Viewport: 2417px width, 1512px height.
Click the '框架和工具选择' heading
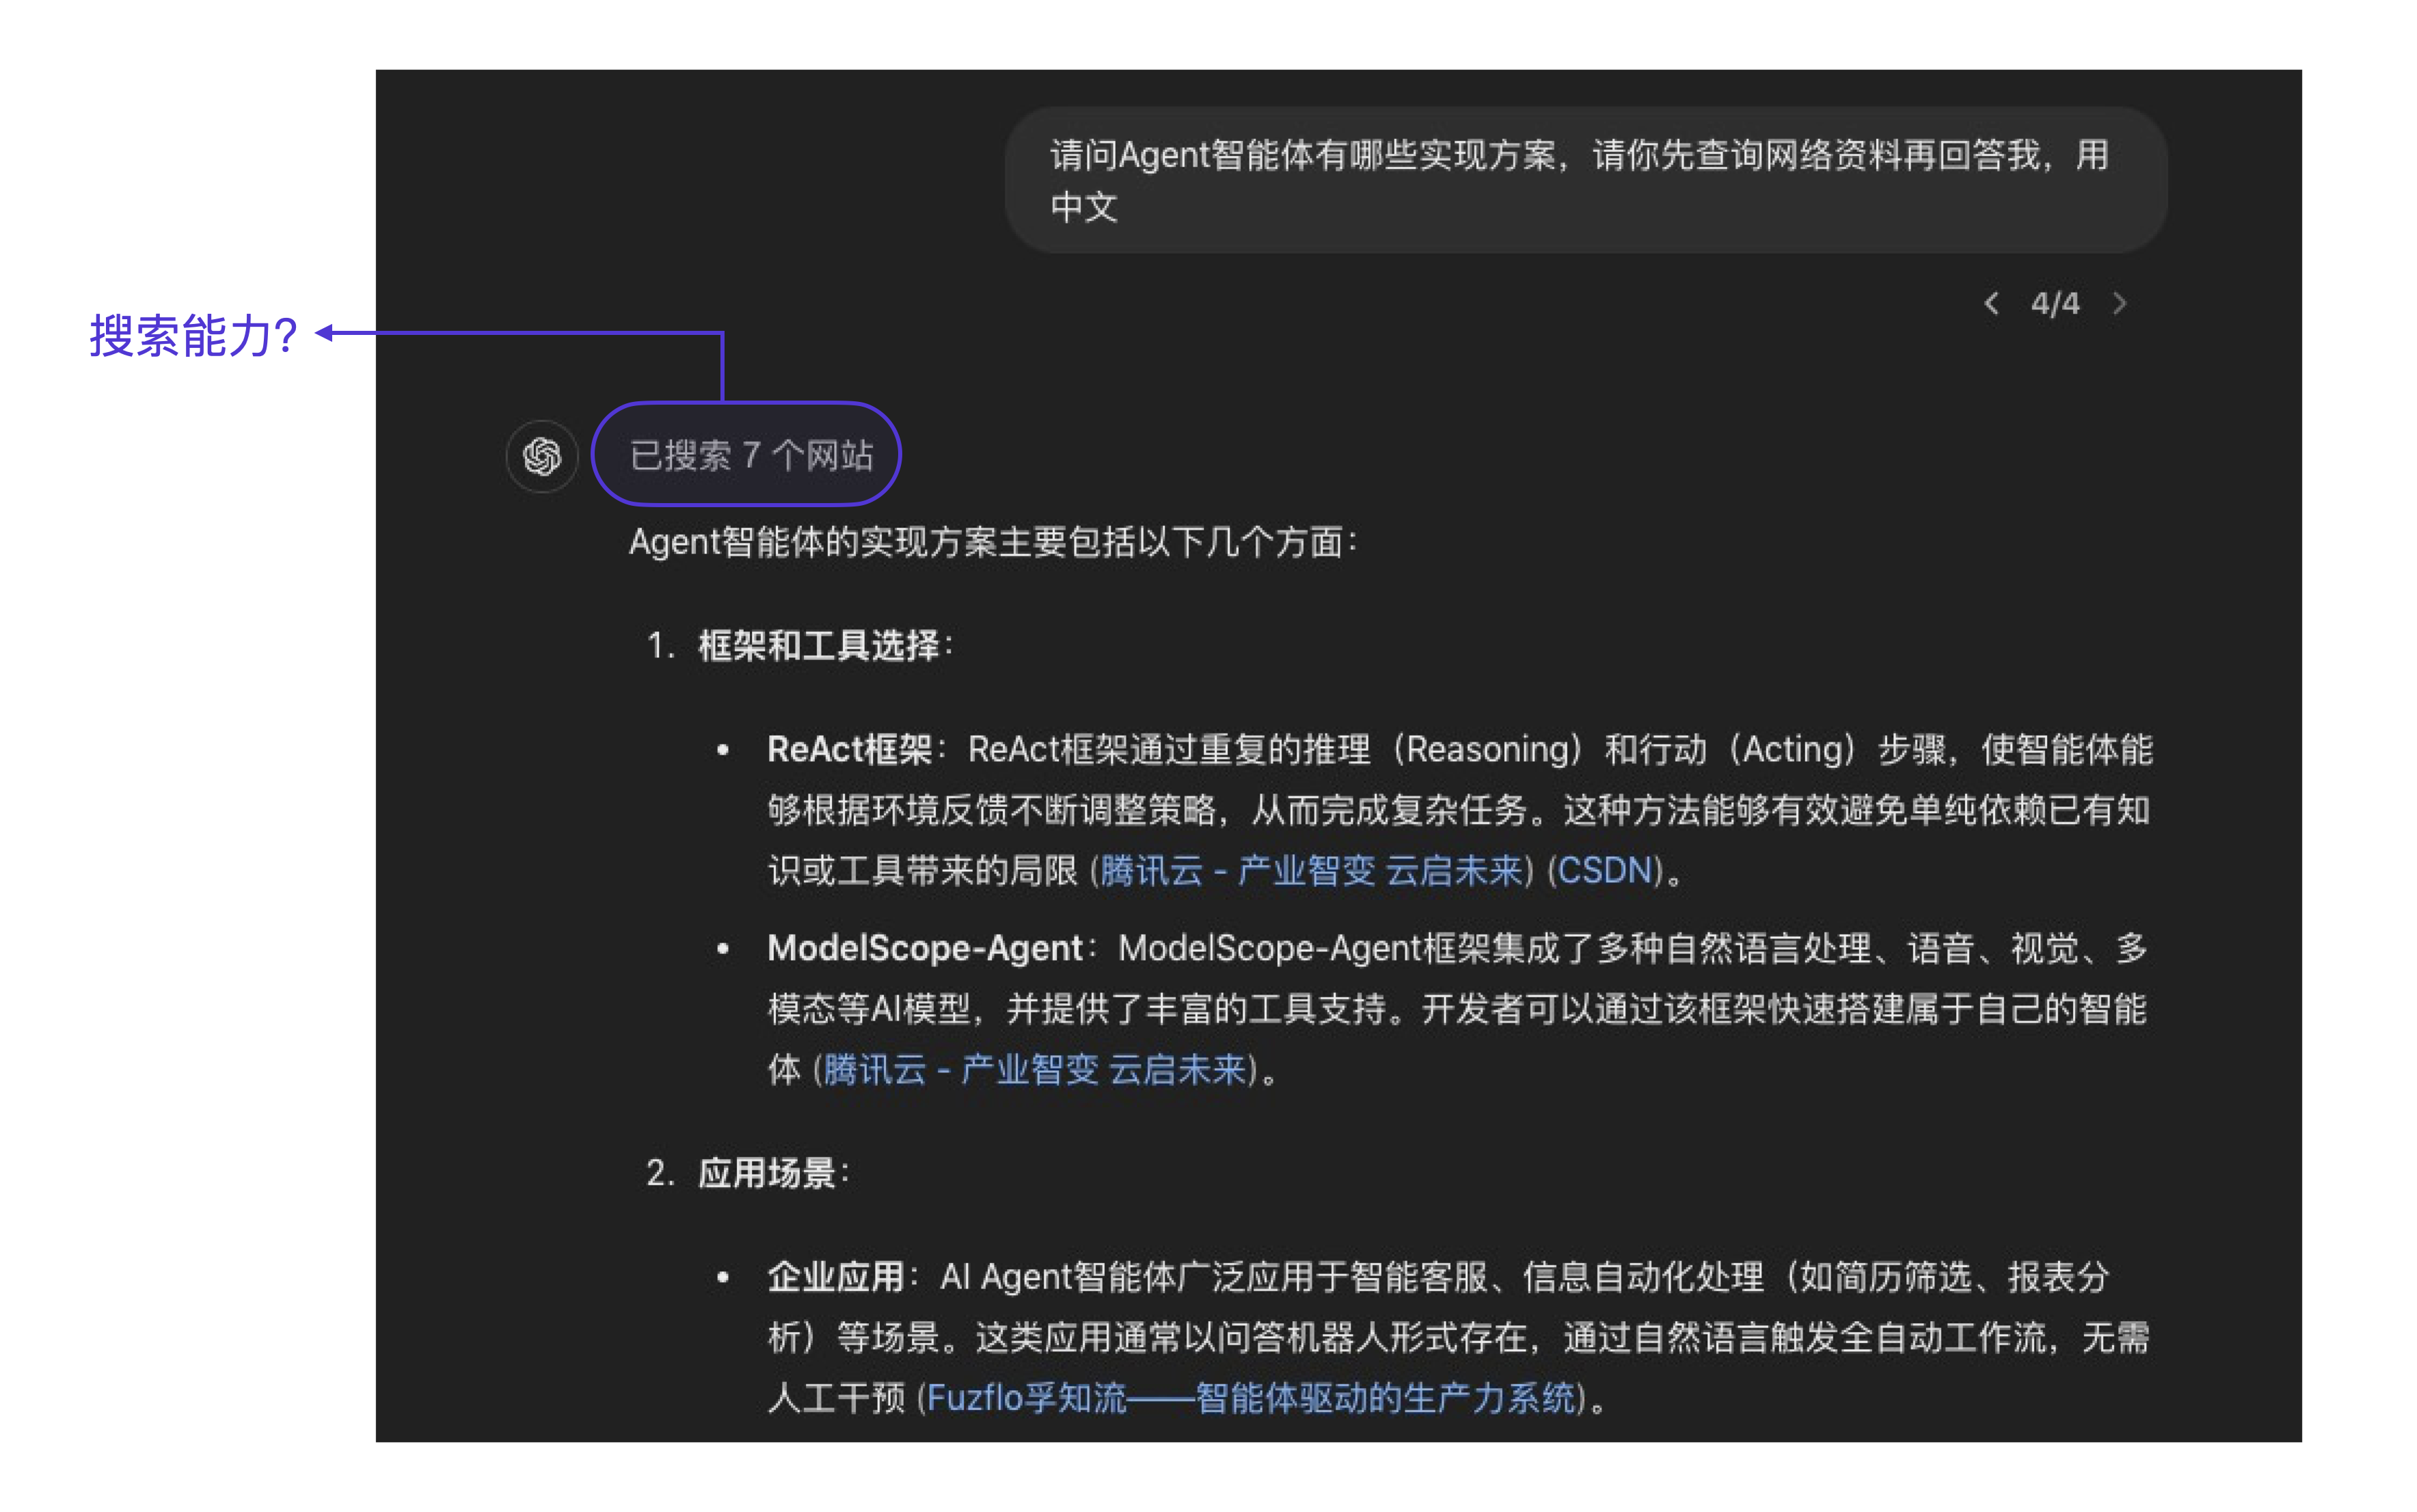click(820, 645)
